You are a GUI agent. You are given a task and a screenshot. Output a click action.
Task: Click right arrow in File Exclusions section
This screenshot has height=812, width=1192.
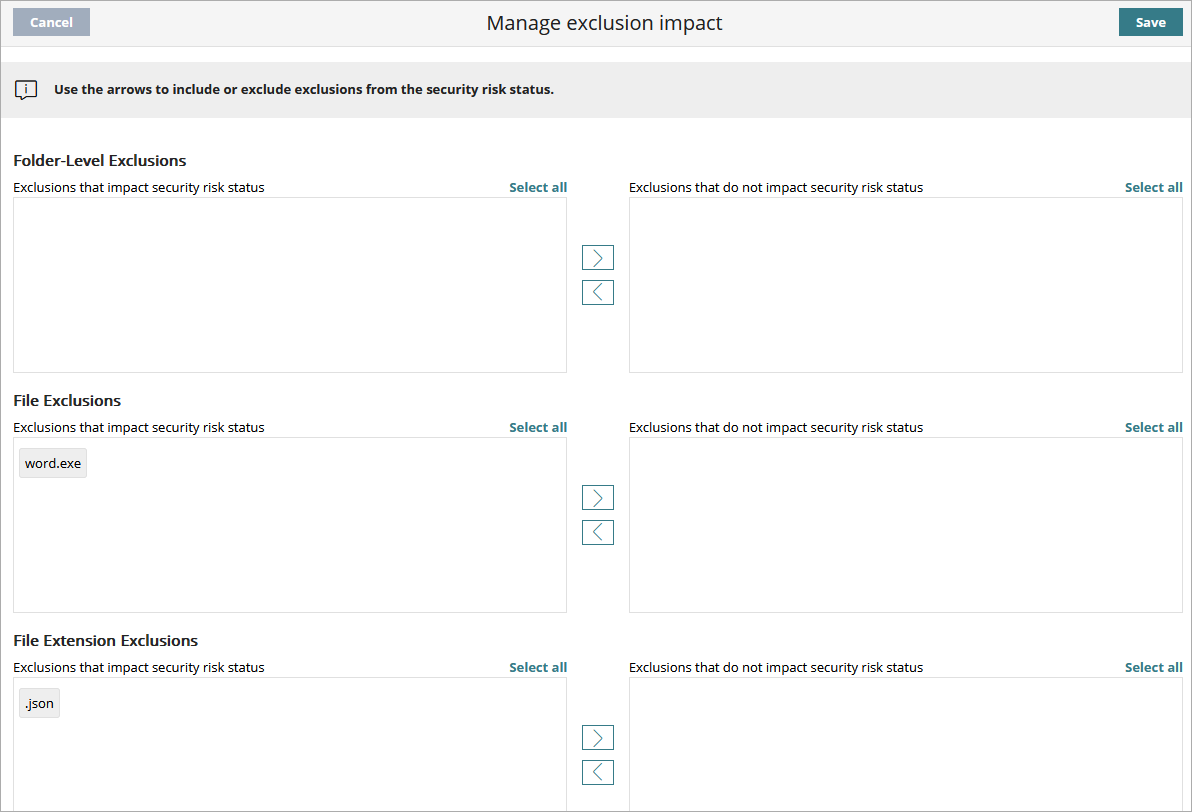(597, 498)
